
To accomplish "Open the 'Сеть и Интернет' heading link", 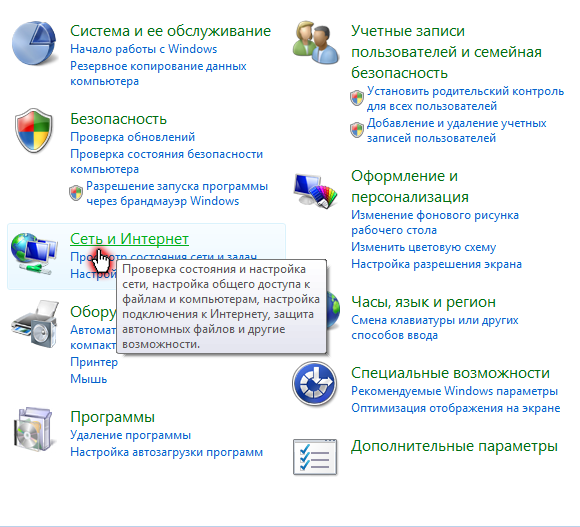I will tap(129, 239).
